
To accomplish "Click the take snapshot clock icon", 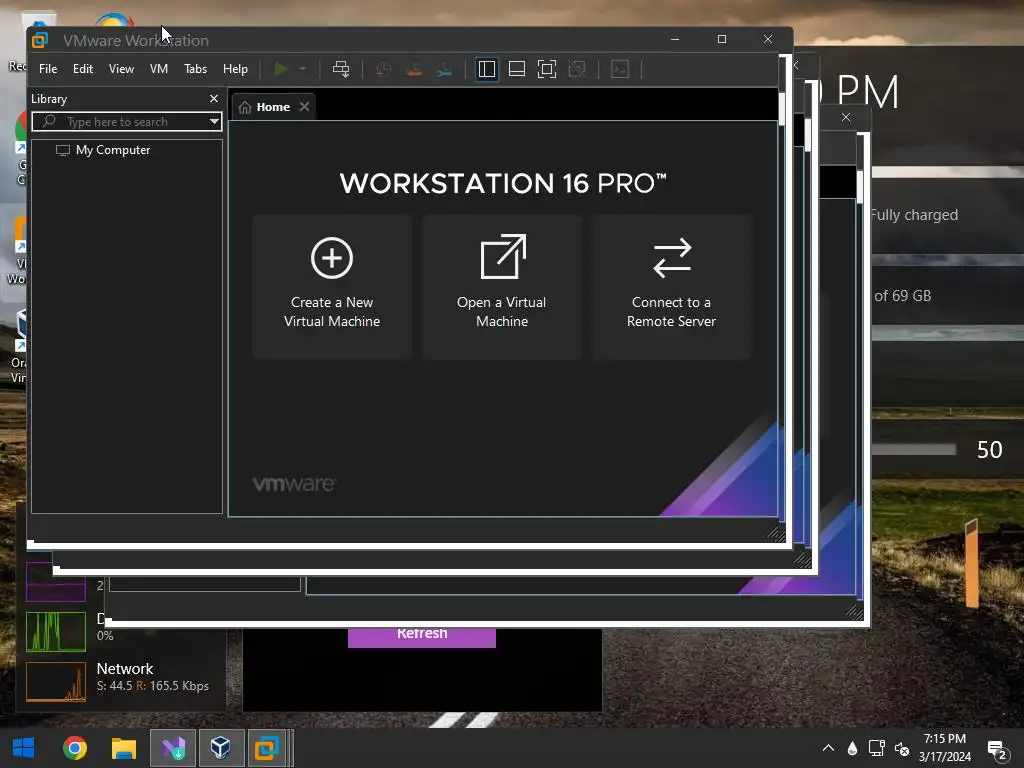I will coord(383,69).
